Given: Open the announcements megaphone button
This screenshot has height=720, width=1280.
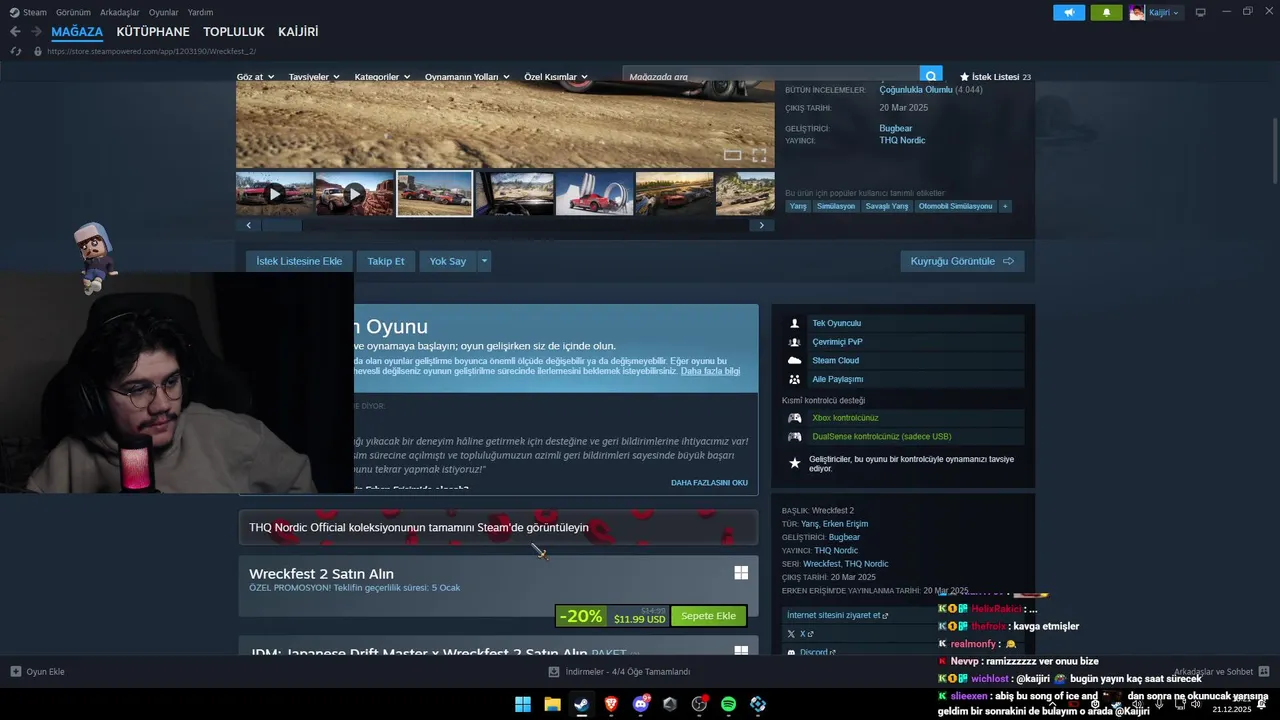Looking at the screenshot, I should (x=1069, y=12).
